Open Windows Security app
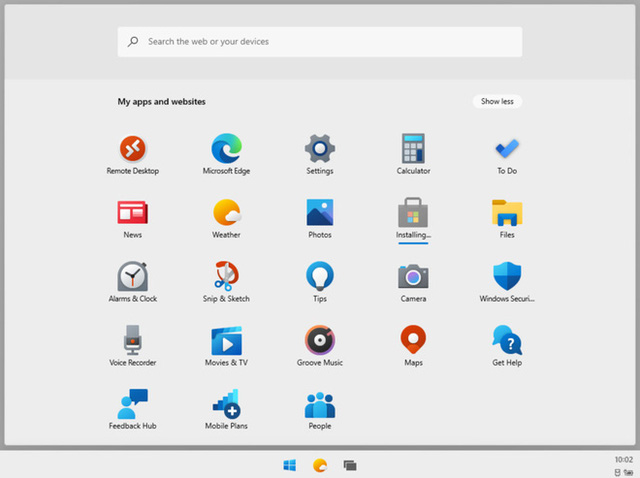640x478 pixels. [507, 277]
